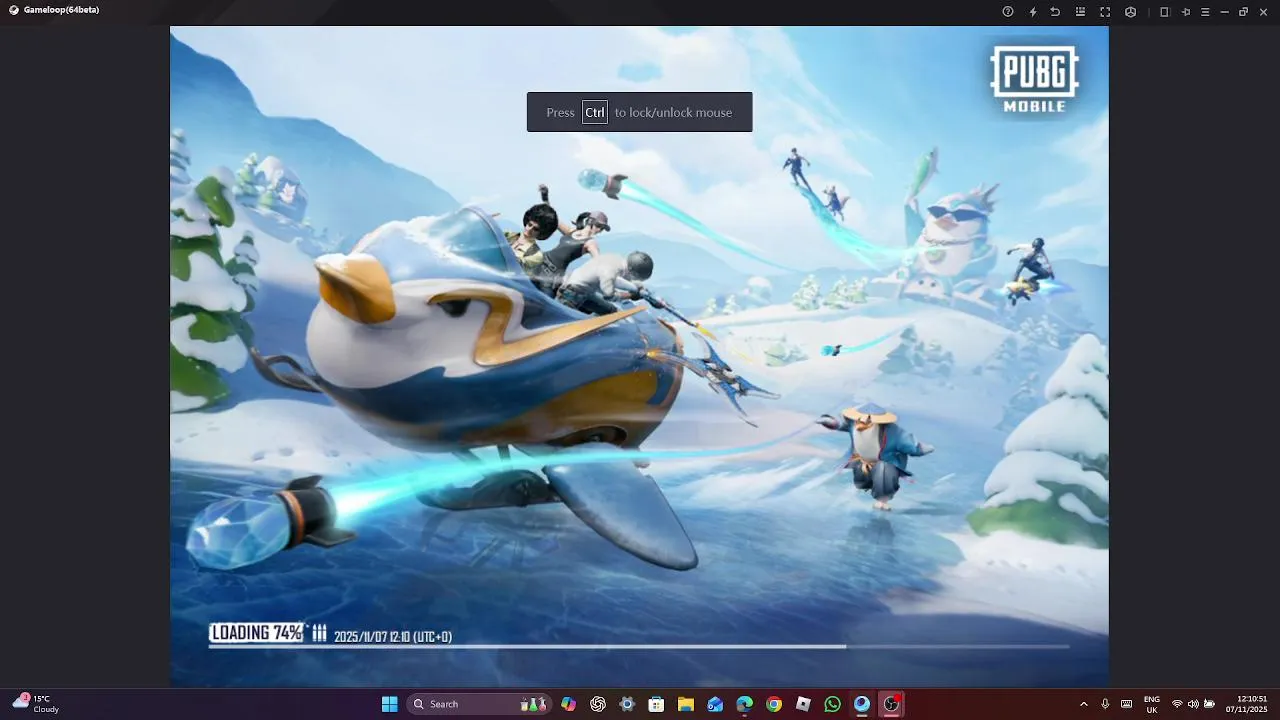Image resolution: width=1280 pixels, height=720 pixels.
Task: Minimize the Gameloop window
Action: pos(1225,12)
